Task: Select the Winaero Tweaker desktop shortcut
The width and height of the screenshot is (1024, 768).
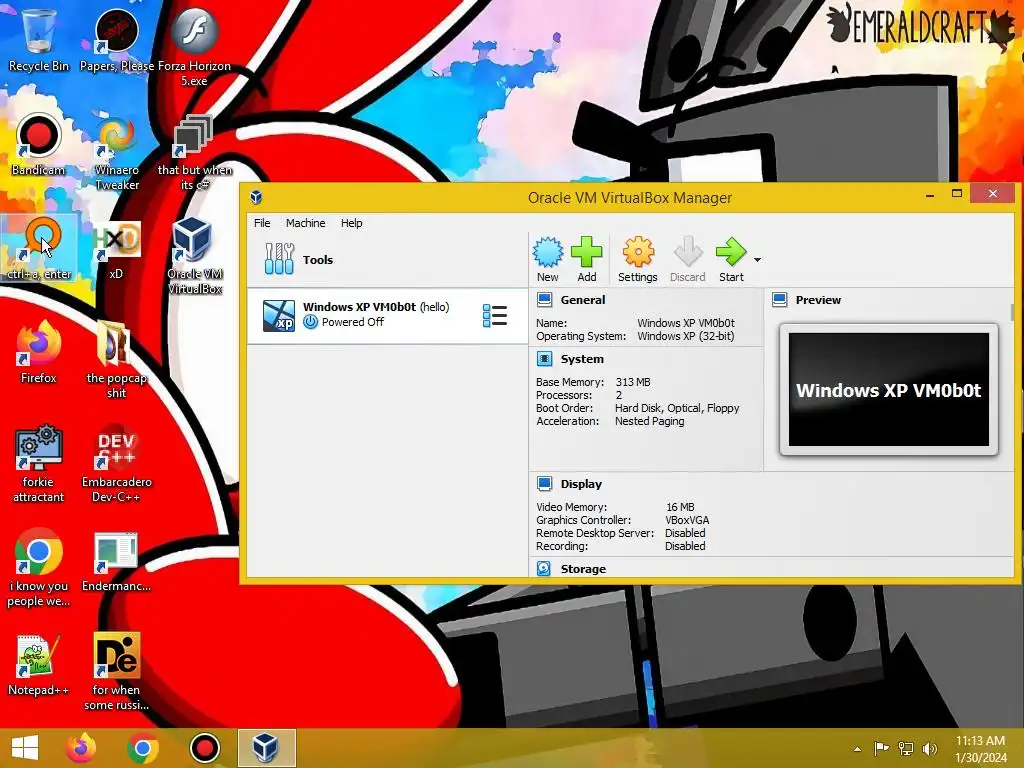Action: click(117, 152)
